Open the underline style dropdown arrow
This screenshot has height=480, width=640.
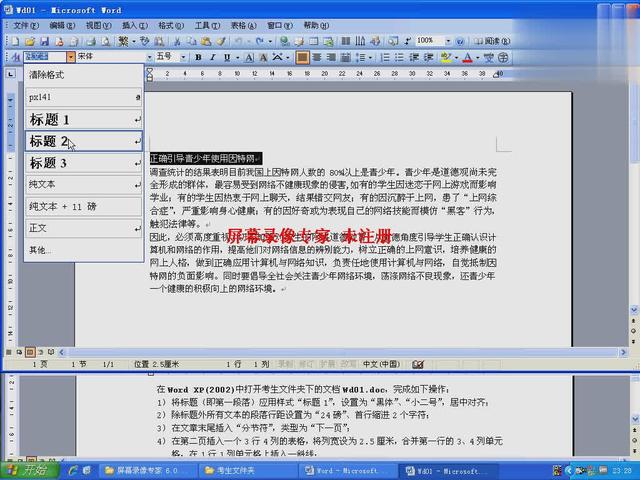point(237,57)
